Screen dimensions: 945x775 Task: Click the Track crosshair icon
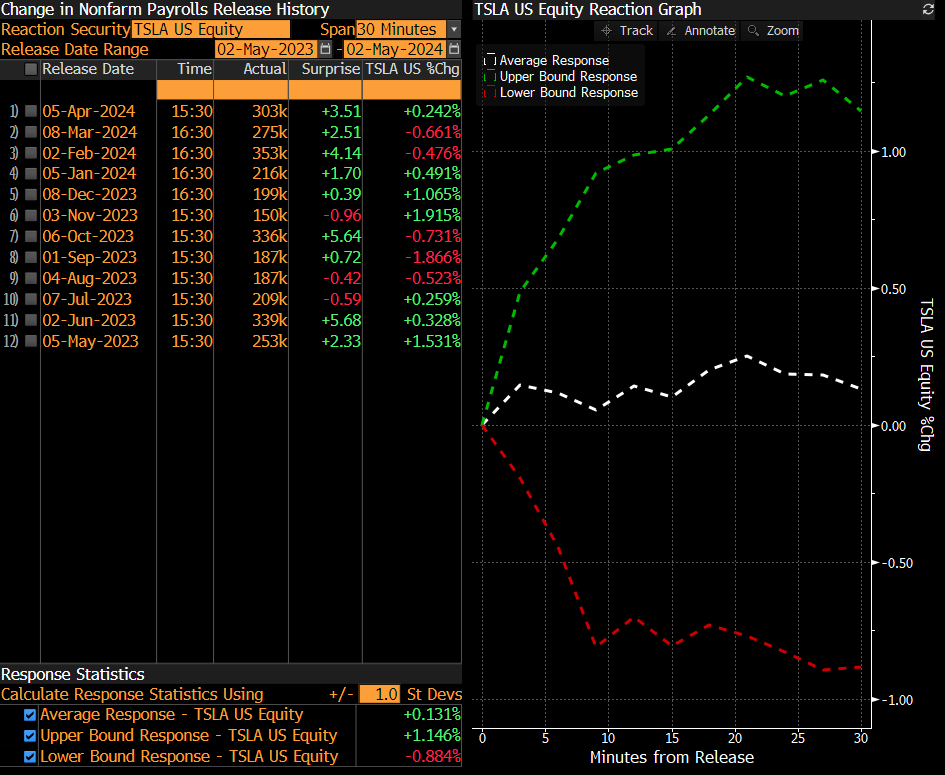606,31
